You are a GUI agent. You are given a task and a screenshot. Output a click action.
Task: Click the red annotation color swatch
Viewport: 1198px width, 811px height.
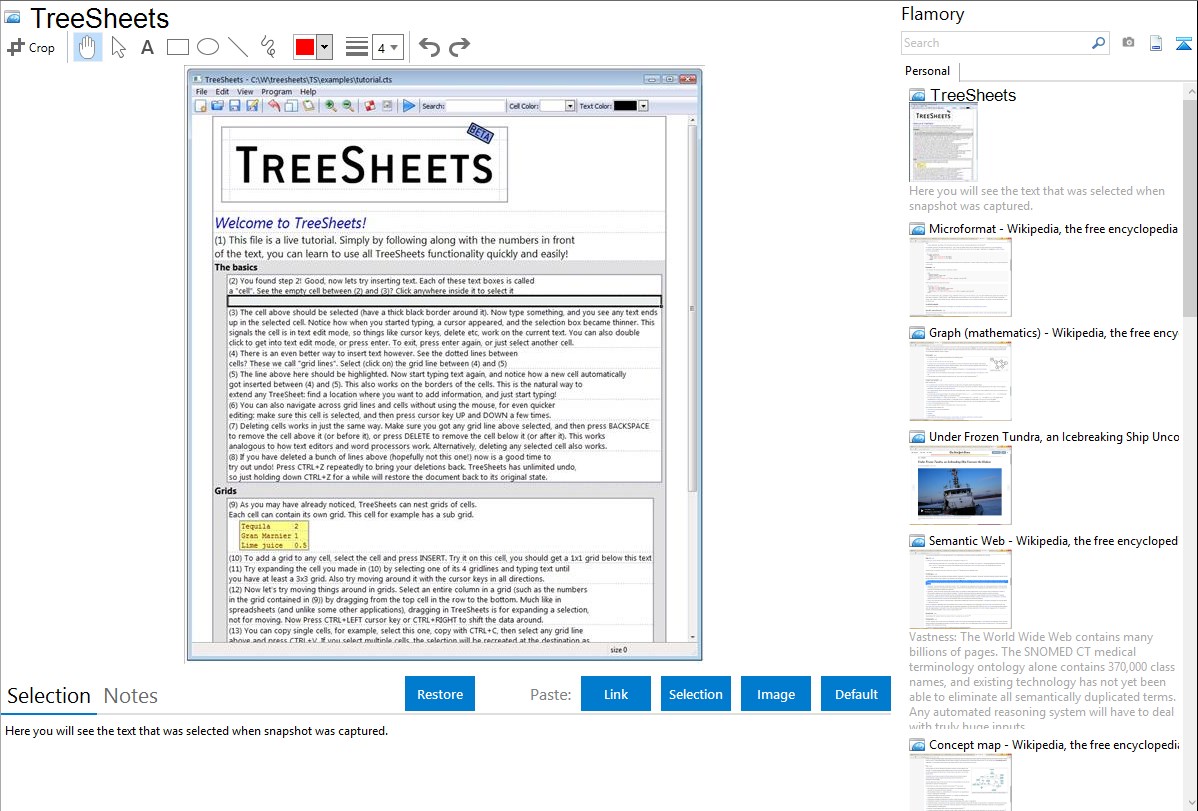(x=305, y=47)
